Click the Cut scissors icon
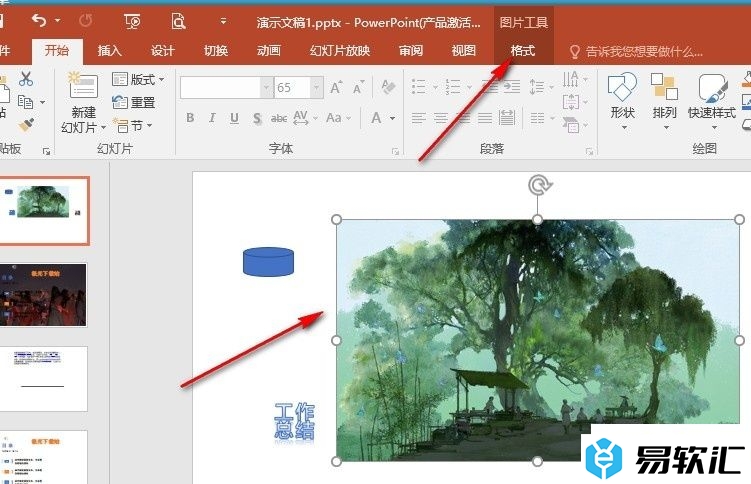751x484 pixels. (26, 79)
